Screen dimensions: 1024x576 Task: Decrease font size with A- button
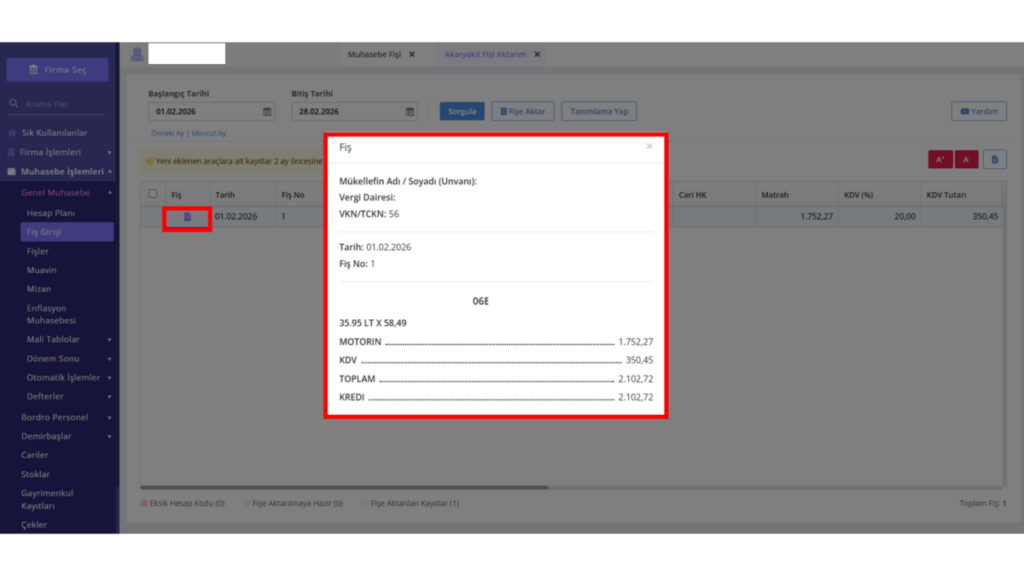pos(967,159)
